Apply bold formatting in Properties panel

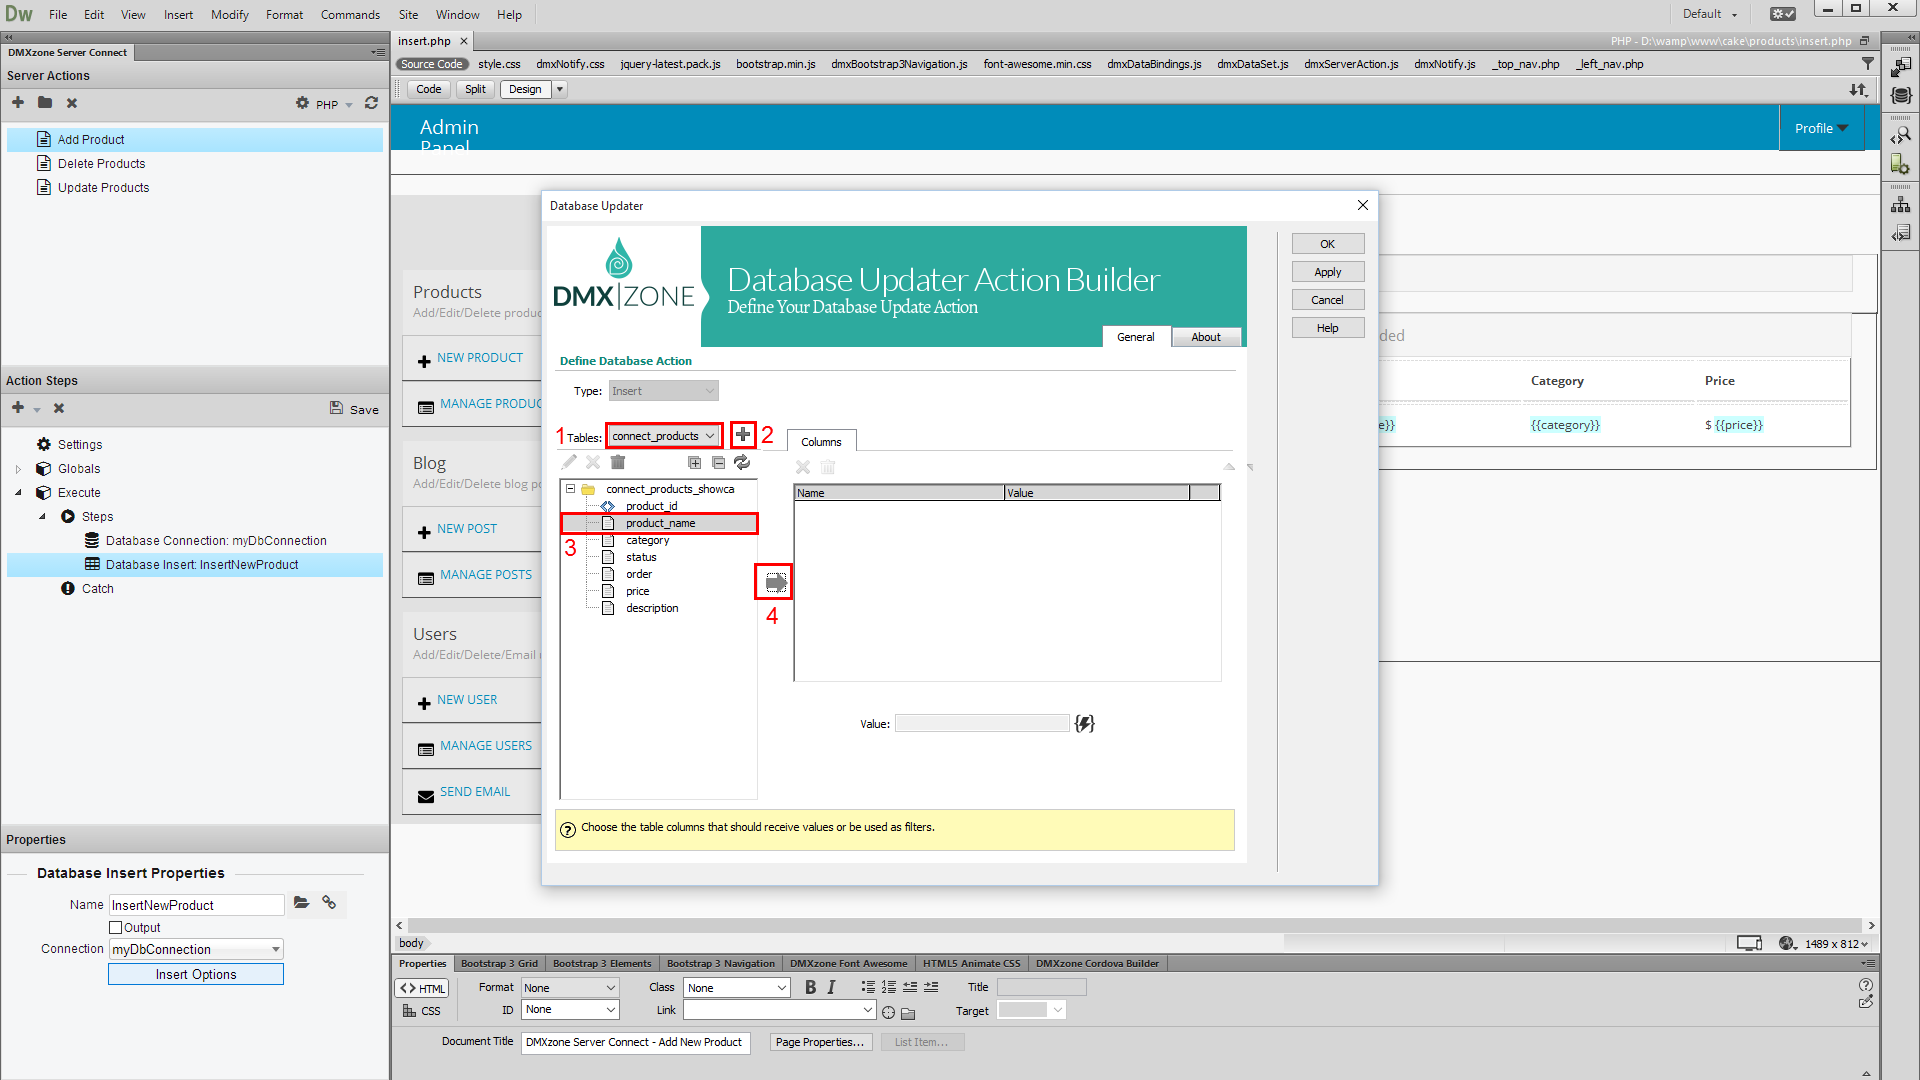tap(810, 987)
